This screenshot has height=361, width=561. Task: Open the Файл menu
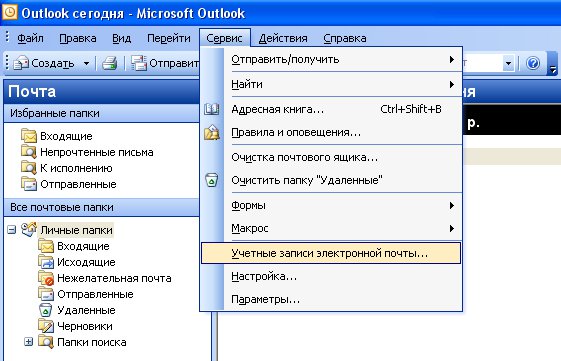(30, 38)
